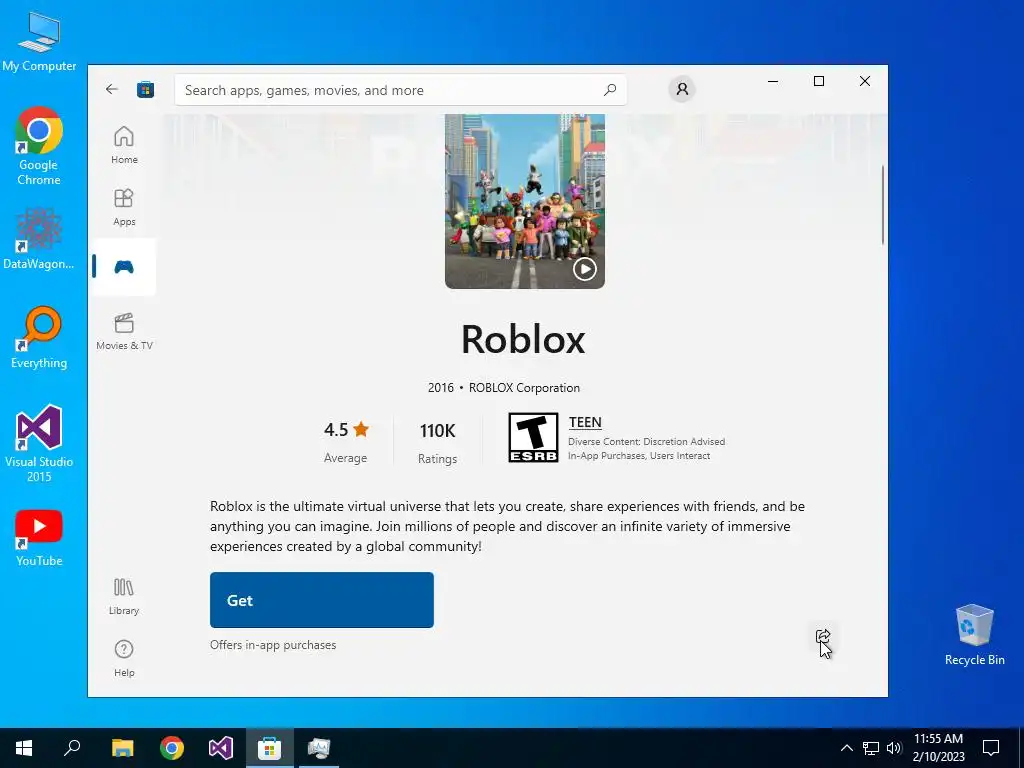
Task: Share the Roblox page via share icon
Action: point(823,636)
